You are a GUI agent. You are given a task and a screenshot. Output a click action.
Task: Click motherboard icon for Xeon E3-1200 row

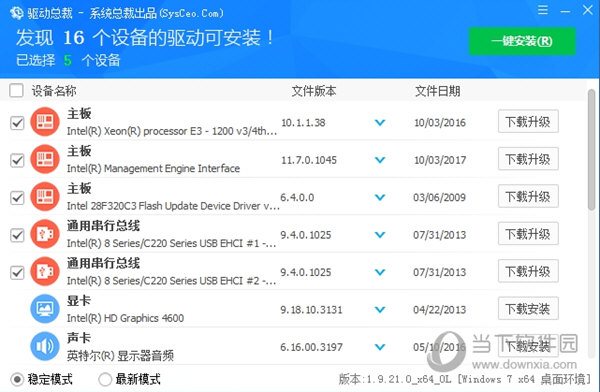click(45, 122)
